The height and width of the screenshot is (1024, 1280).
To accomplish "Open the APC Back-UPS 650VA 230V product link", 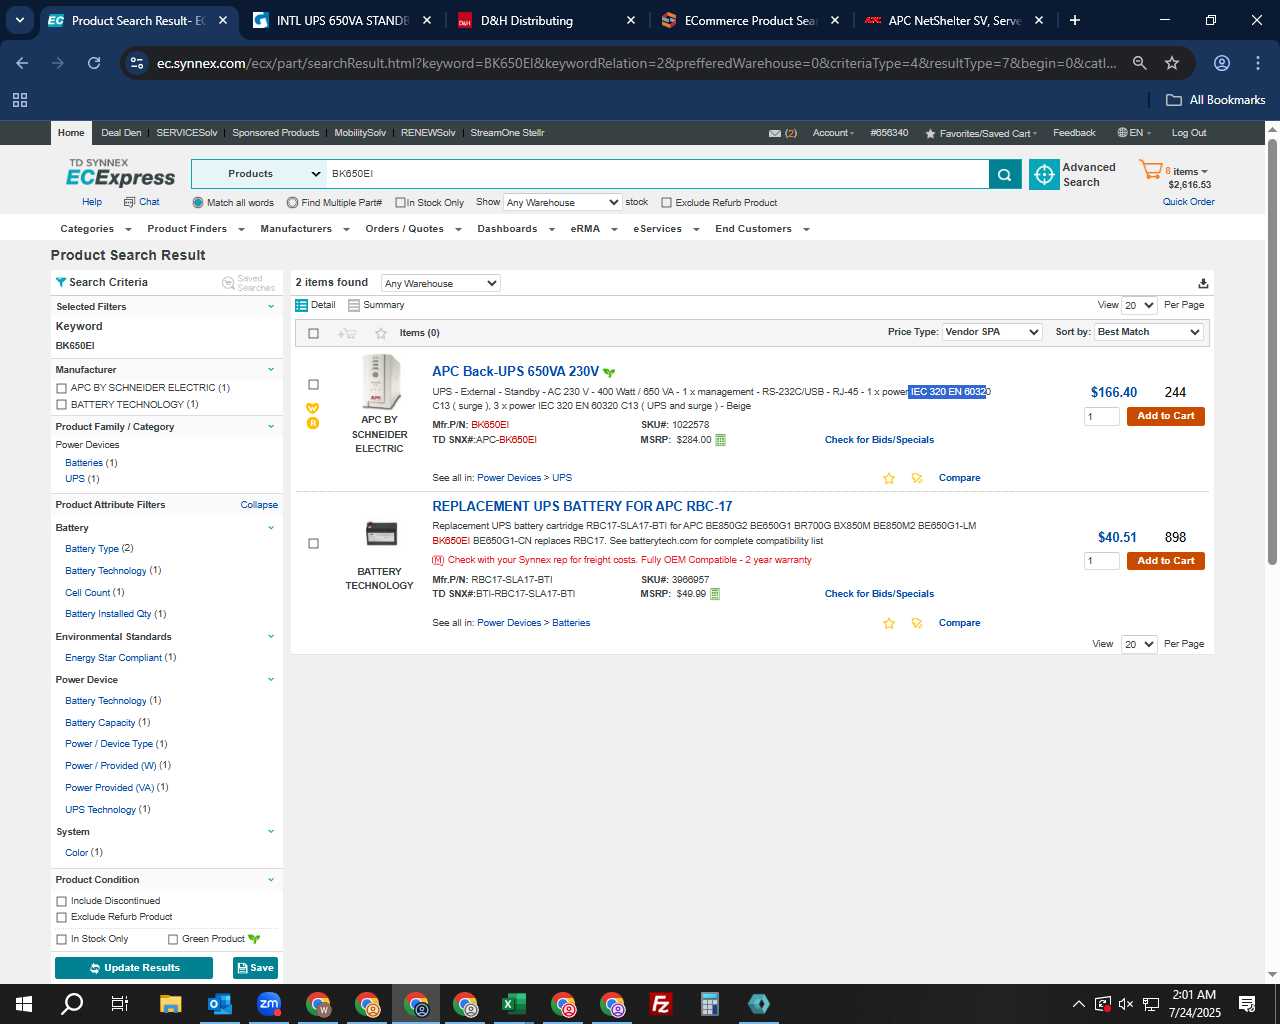I will coord(515,371).
